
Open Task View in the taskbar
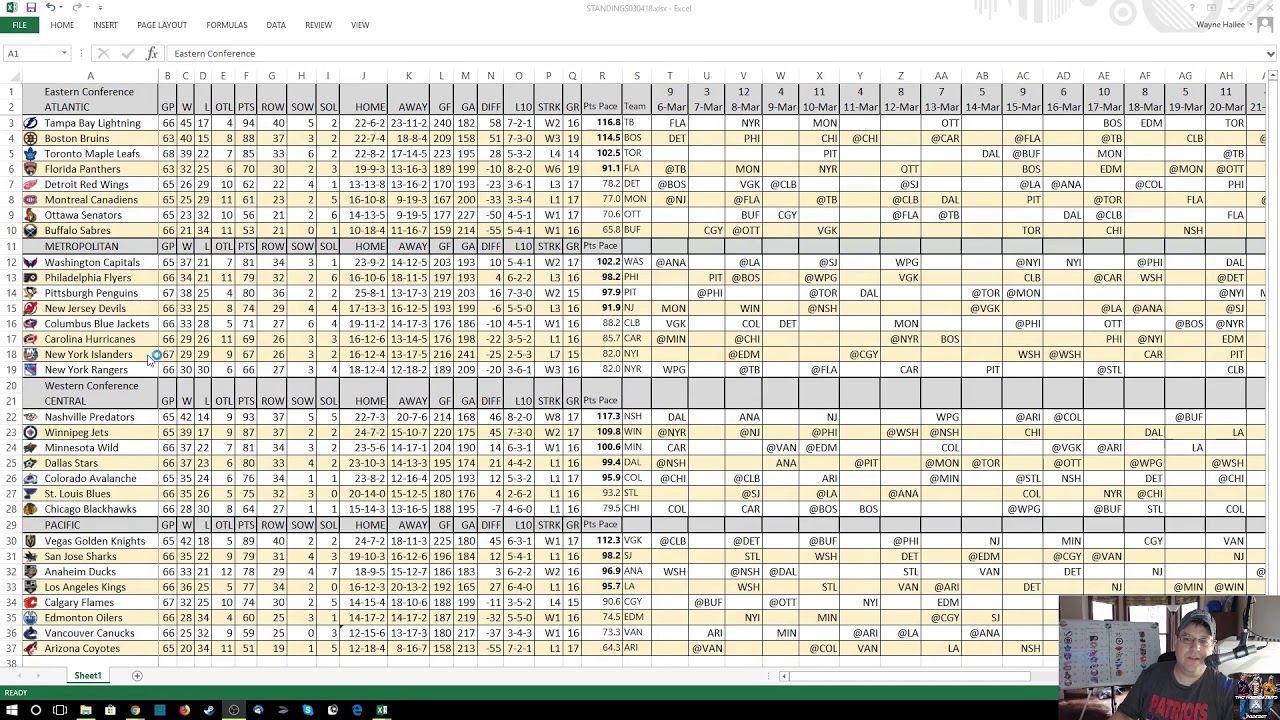pos(60,710)
